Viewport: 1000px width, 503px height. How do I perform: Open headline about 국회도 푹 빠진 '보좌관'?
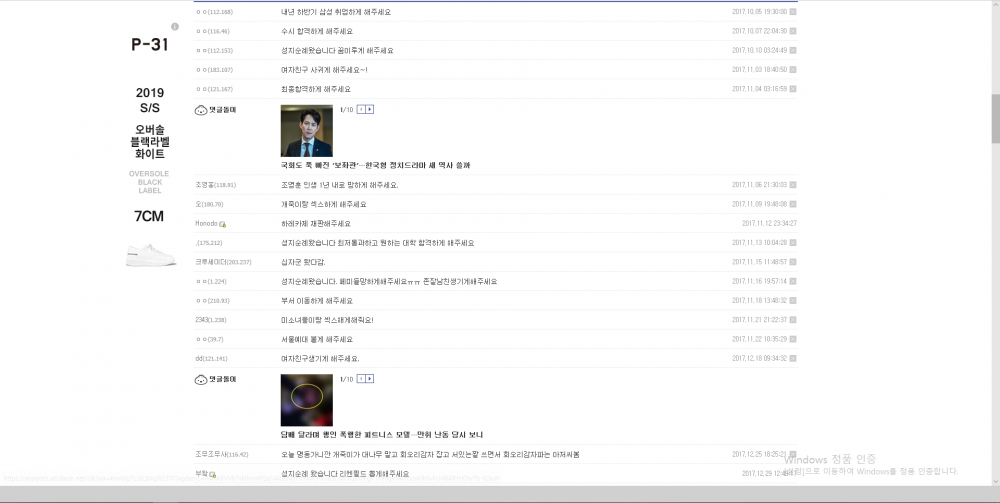[375, 165]
